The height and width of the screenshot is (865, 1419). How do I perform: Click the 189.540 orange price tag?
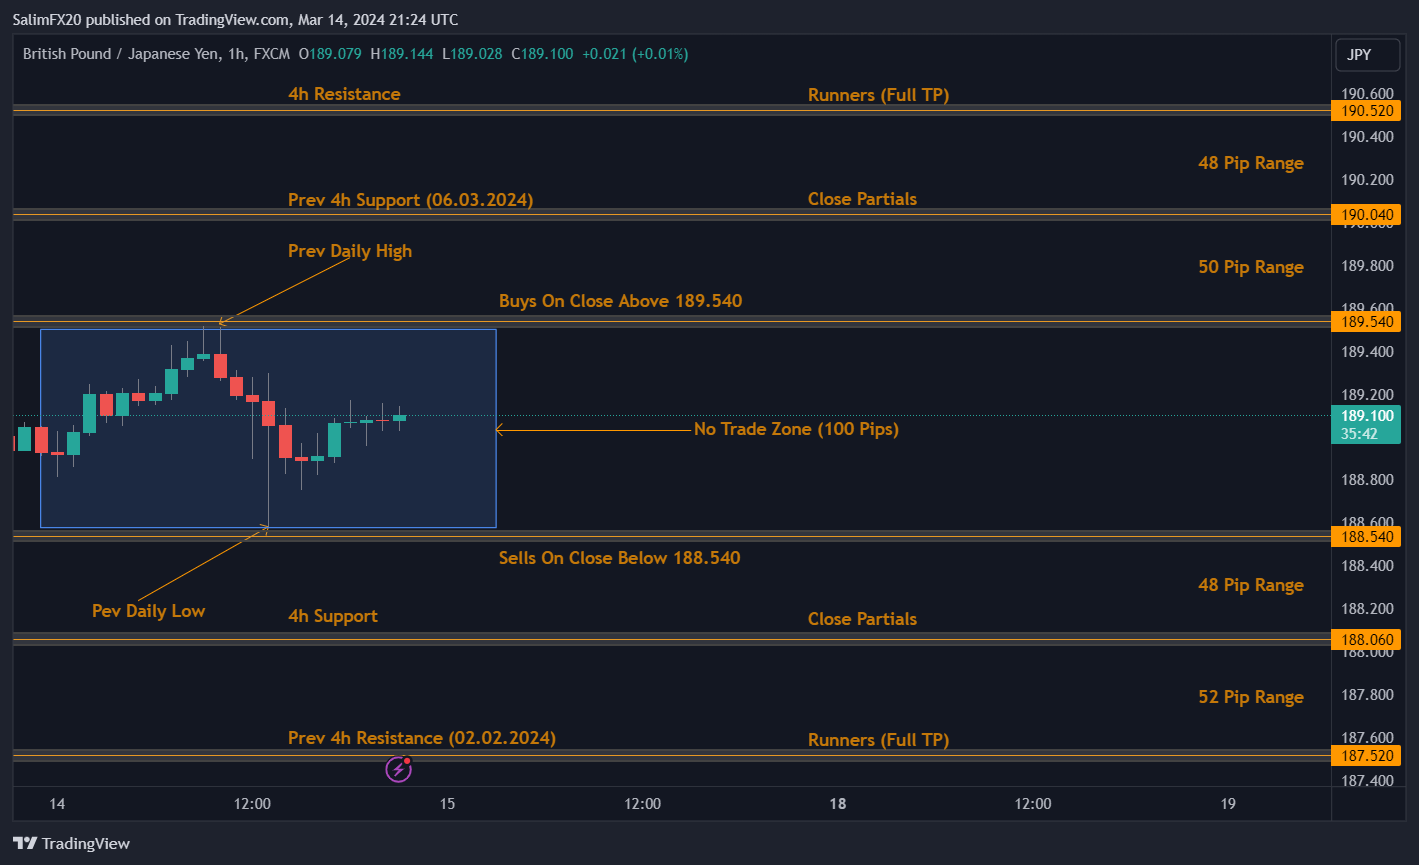(x=1365, y=321)
